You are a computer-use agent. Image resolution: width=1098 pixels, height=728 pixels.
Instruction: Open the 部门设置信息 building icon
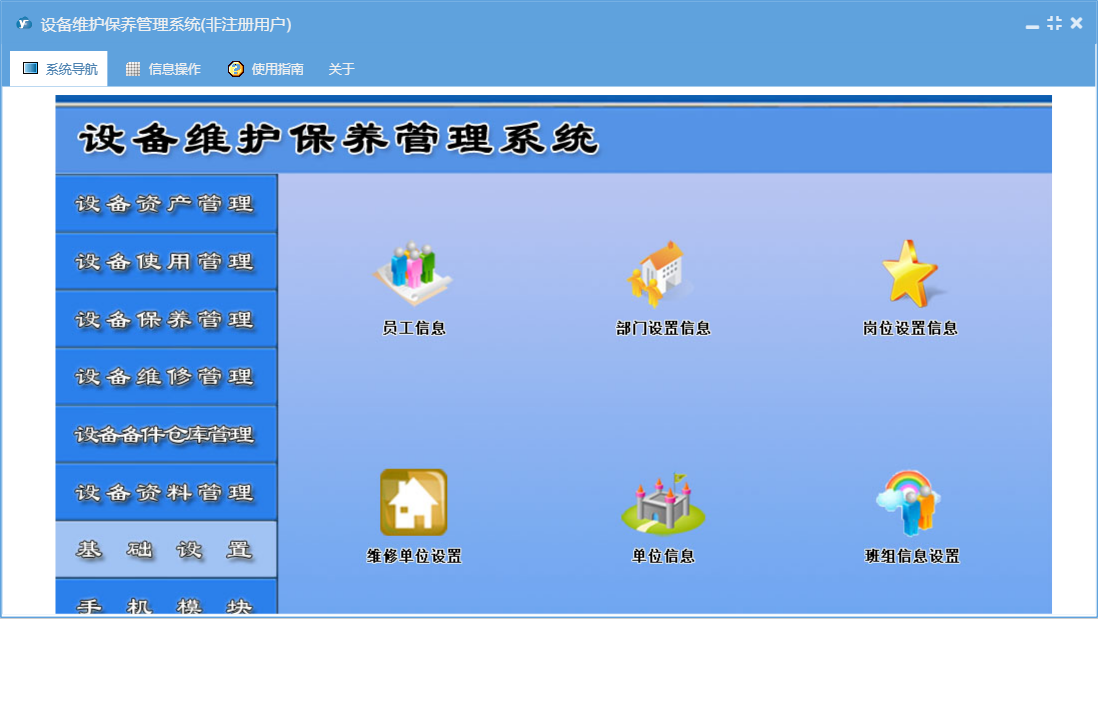[x=660, y=274]
